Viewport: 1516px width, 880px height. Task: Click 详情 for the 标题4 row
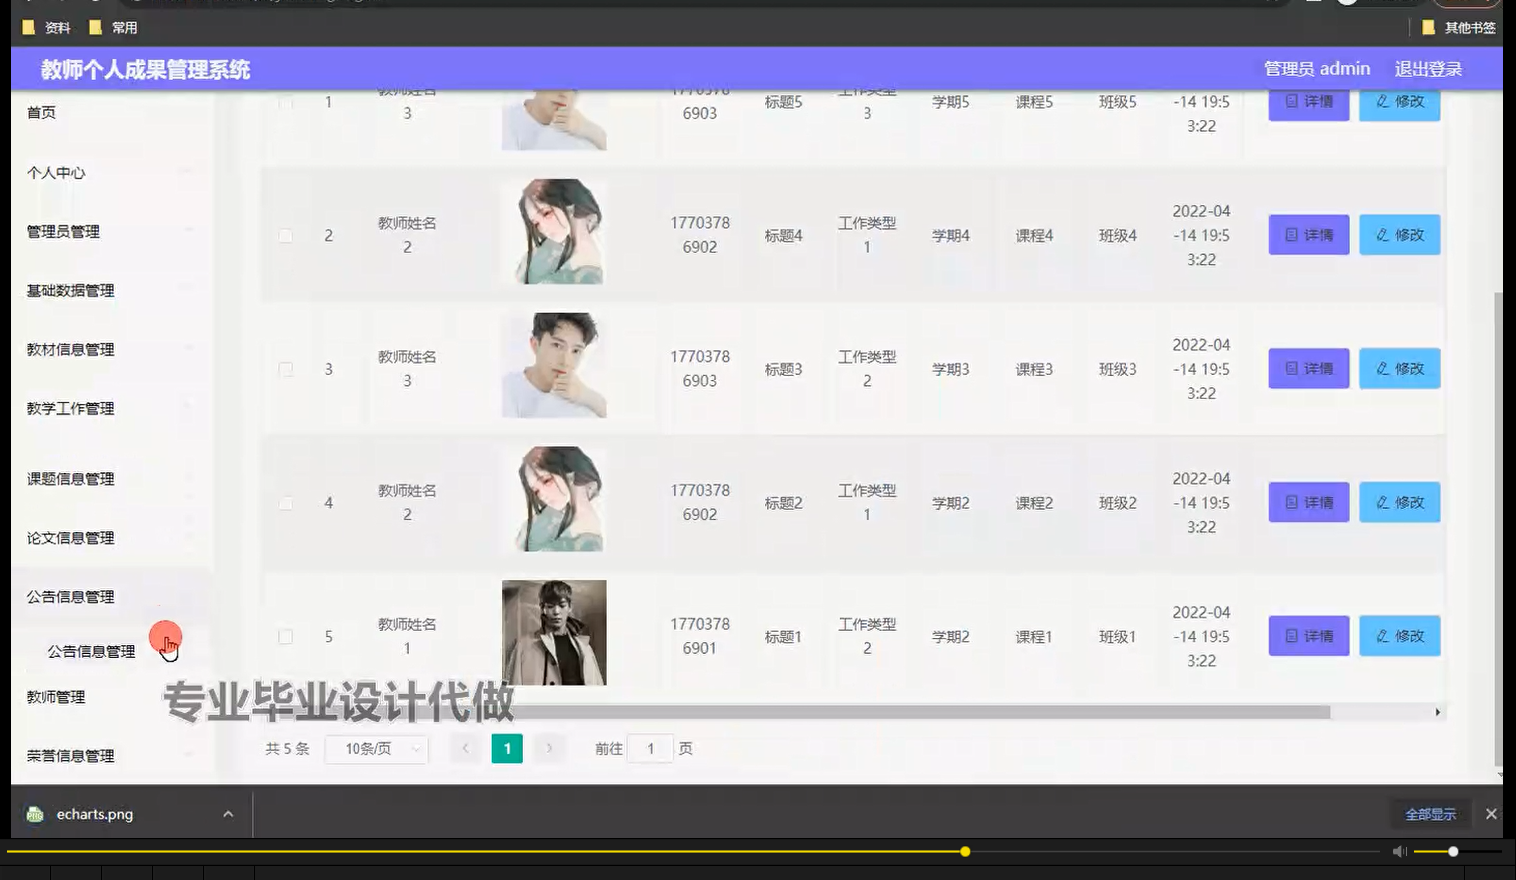click(x=1309, y=235)
